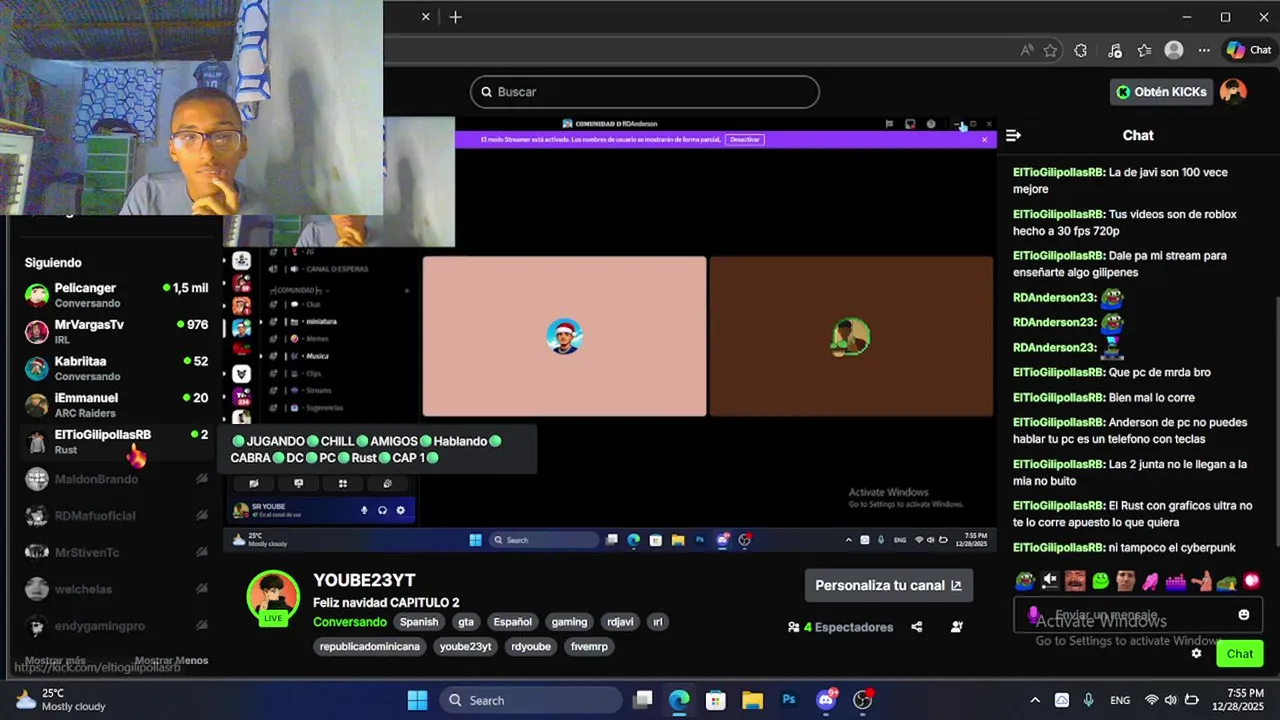
Task: Open iEmmanuel channel playing ARC Raiders
Action: 117,404
